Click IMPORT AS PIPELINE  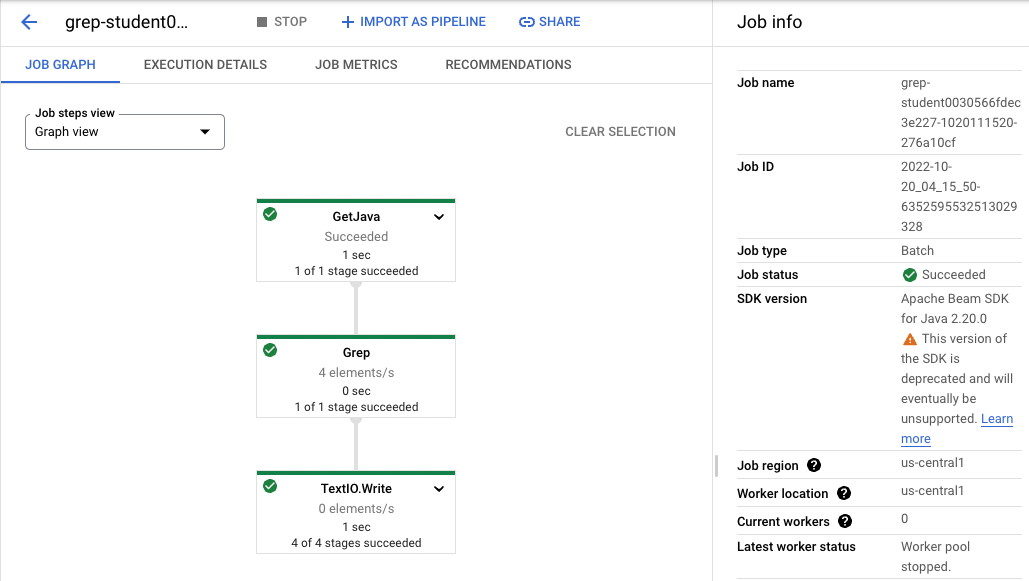point(413,22)
